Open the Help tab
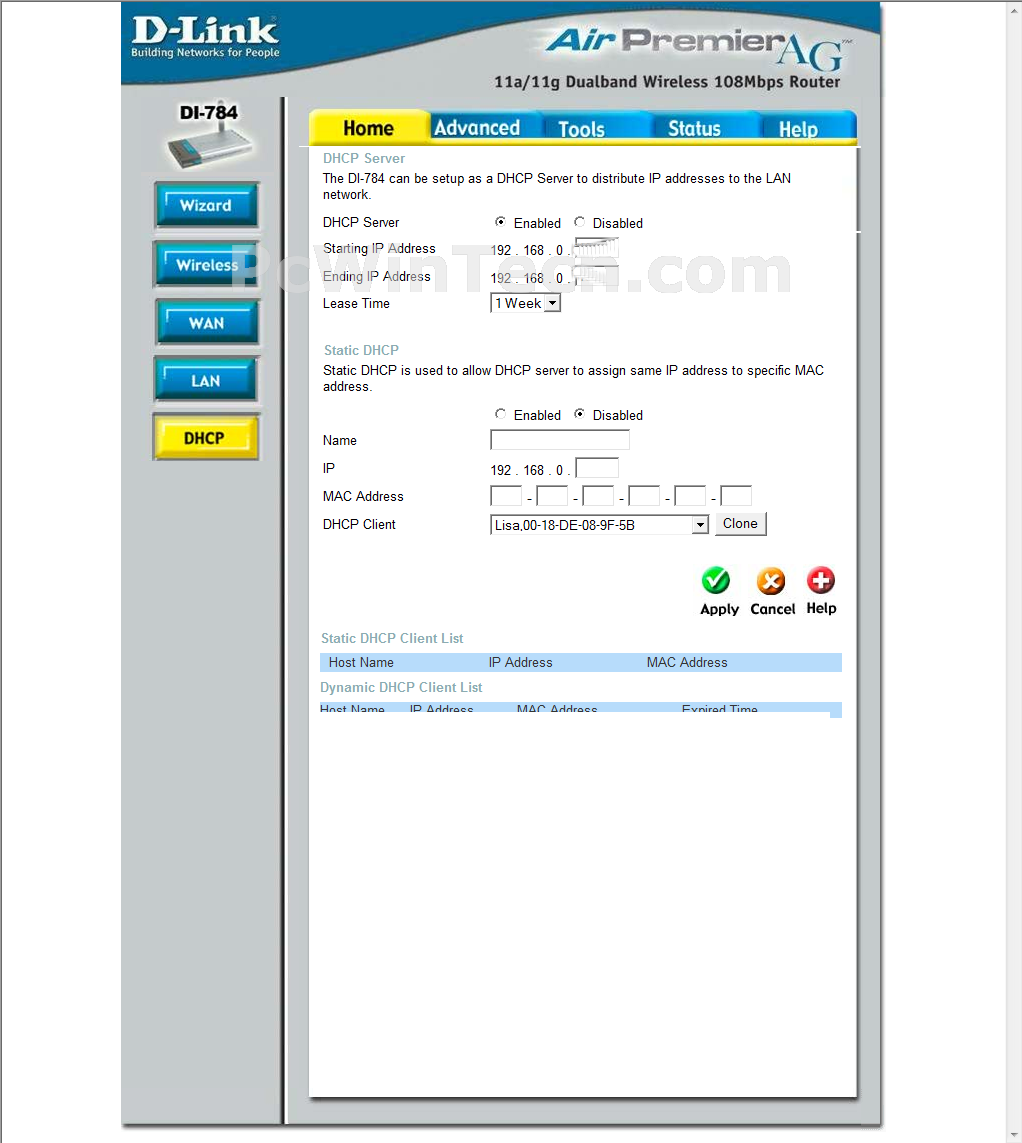The image size is (1022, 1143). [798, 129]
